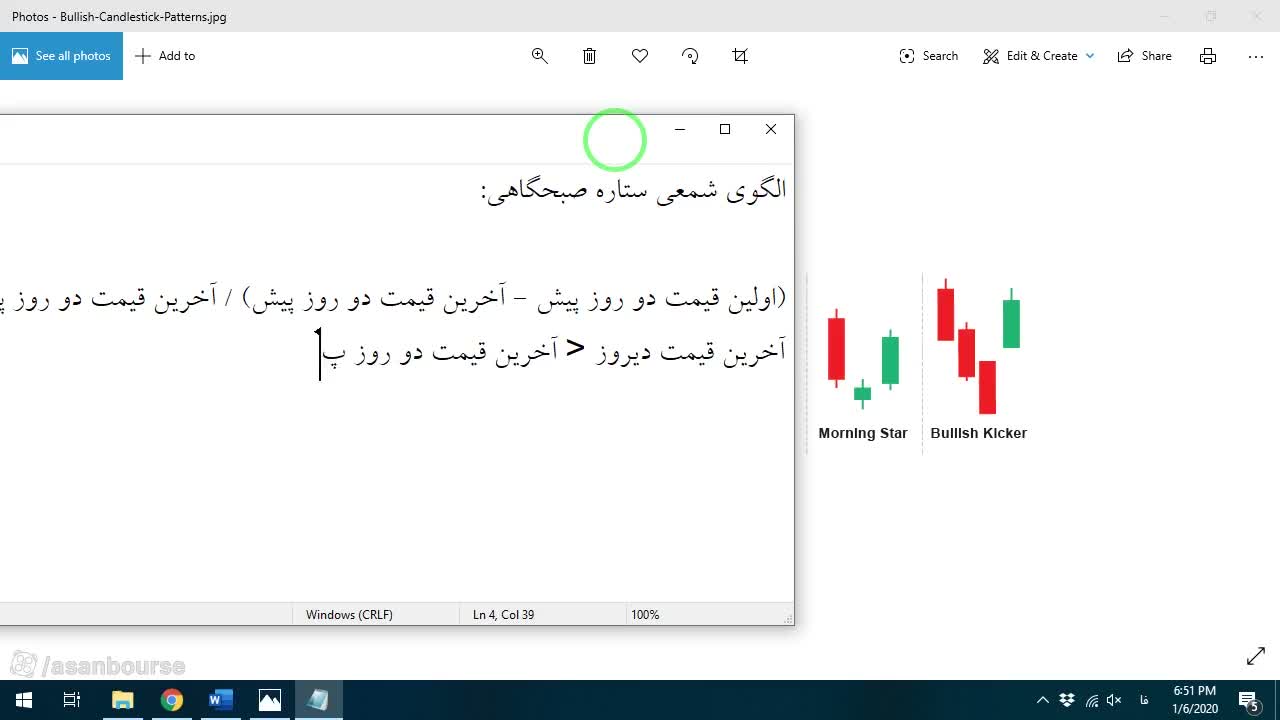Open File Explorer from taskbar
This screenshot has height=720, width=1280.
pyautogui.click(x=122, y=700)
